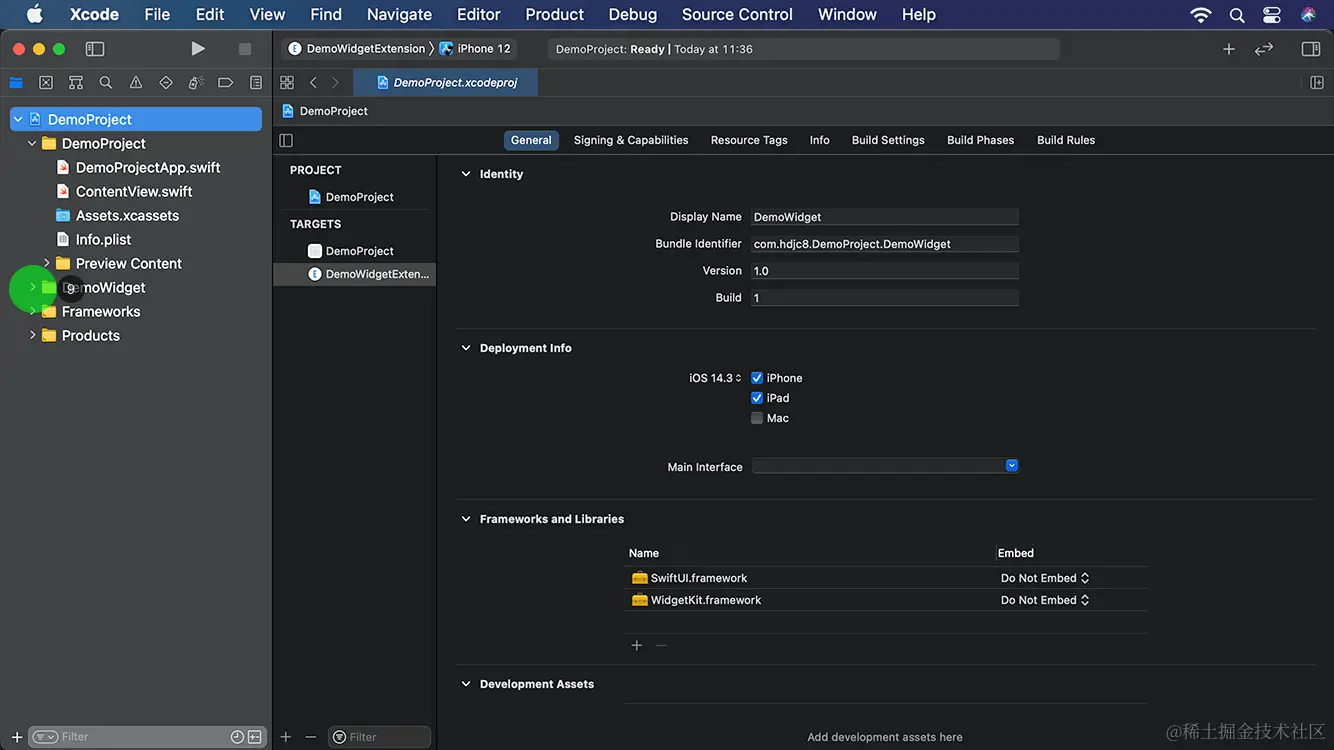Viewport: 1334px width, 750px height.
Task: Open the Source Control menu
Action: [x=737, y=15]
